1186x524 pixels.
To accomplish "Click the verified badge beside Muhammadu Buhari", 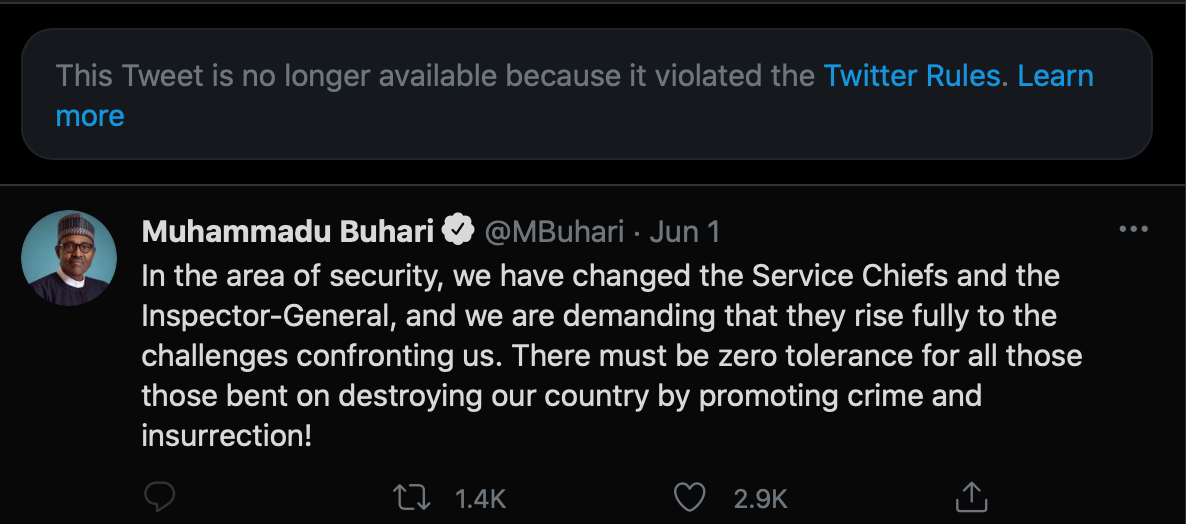I will point(458,231).
